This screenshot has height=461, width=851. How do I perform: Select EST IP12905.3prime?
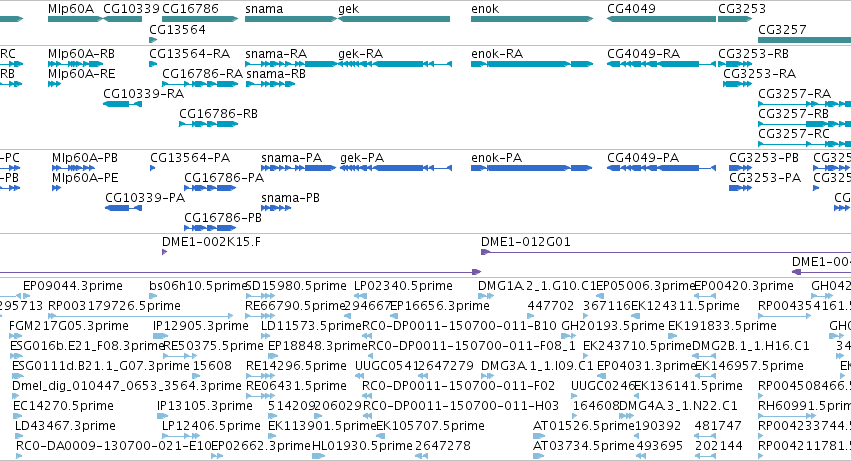coord(201,326)
